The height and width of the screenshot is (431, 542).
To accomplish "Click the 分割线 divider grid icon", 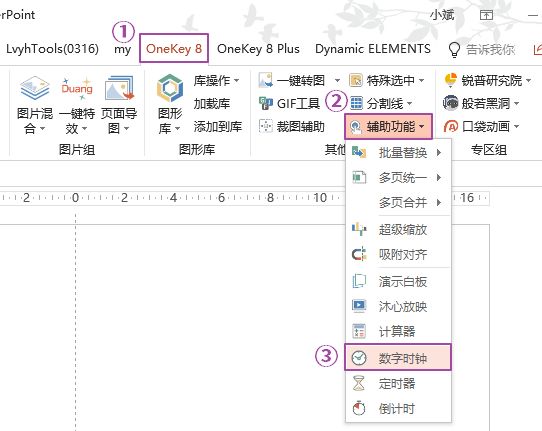I will [356, 103].
